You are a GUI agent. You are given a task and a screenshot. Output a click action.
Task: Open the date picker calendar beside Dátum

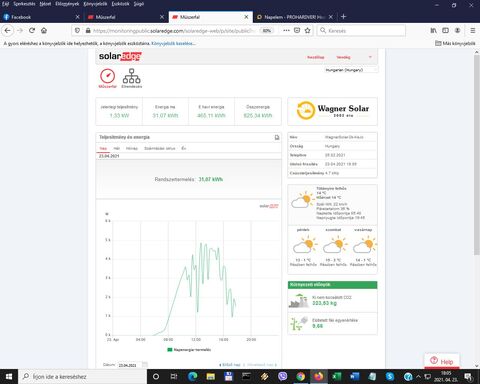145,365
